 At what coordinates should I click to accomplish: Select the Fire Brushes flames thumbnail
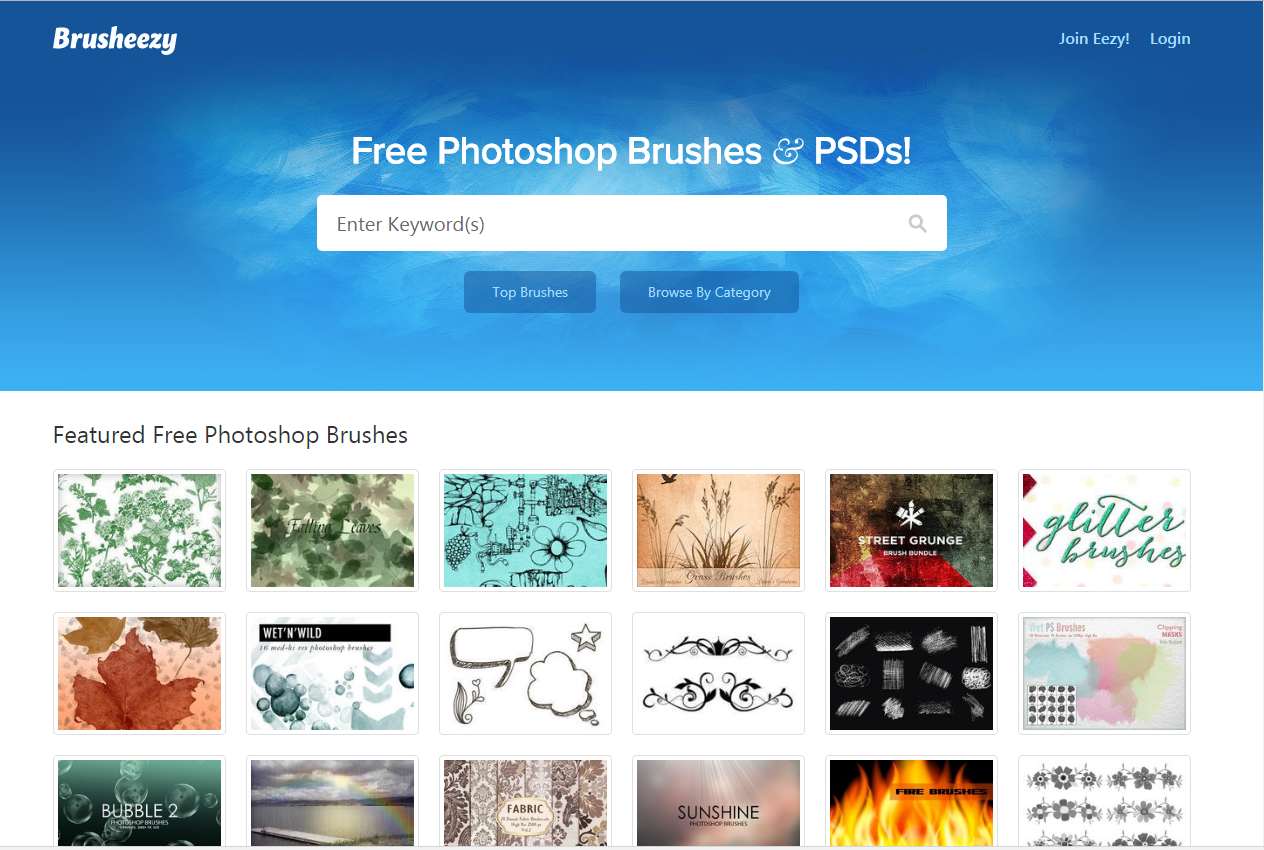[x=911, y=802]
